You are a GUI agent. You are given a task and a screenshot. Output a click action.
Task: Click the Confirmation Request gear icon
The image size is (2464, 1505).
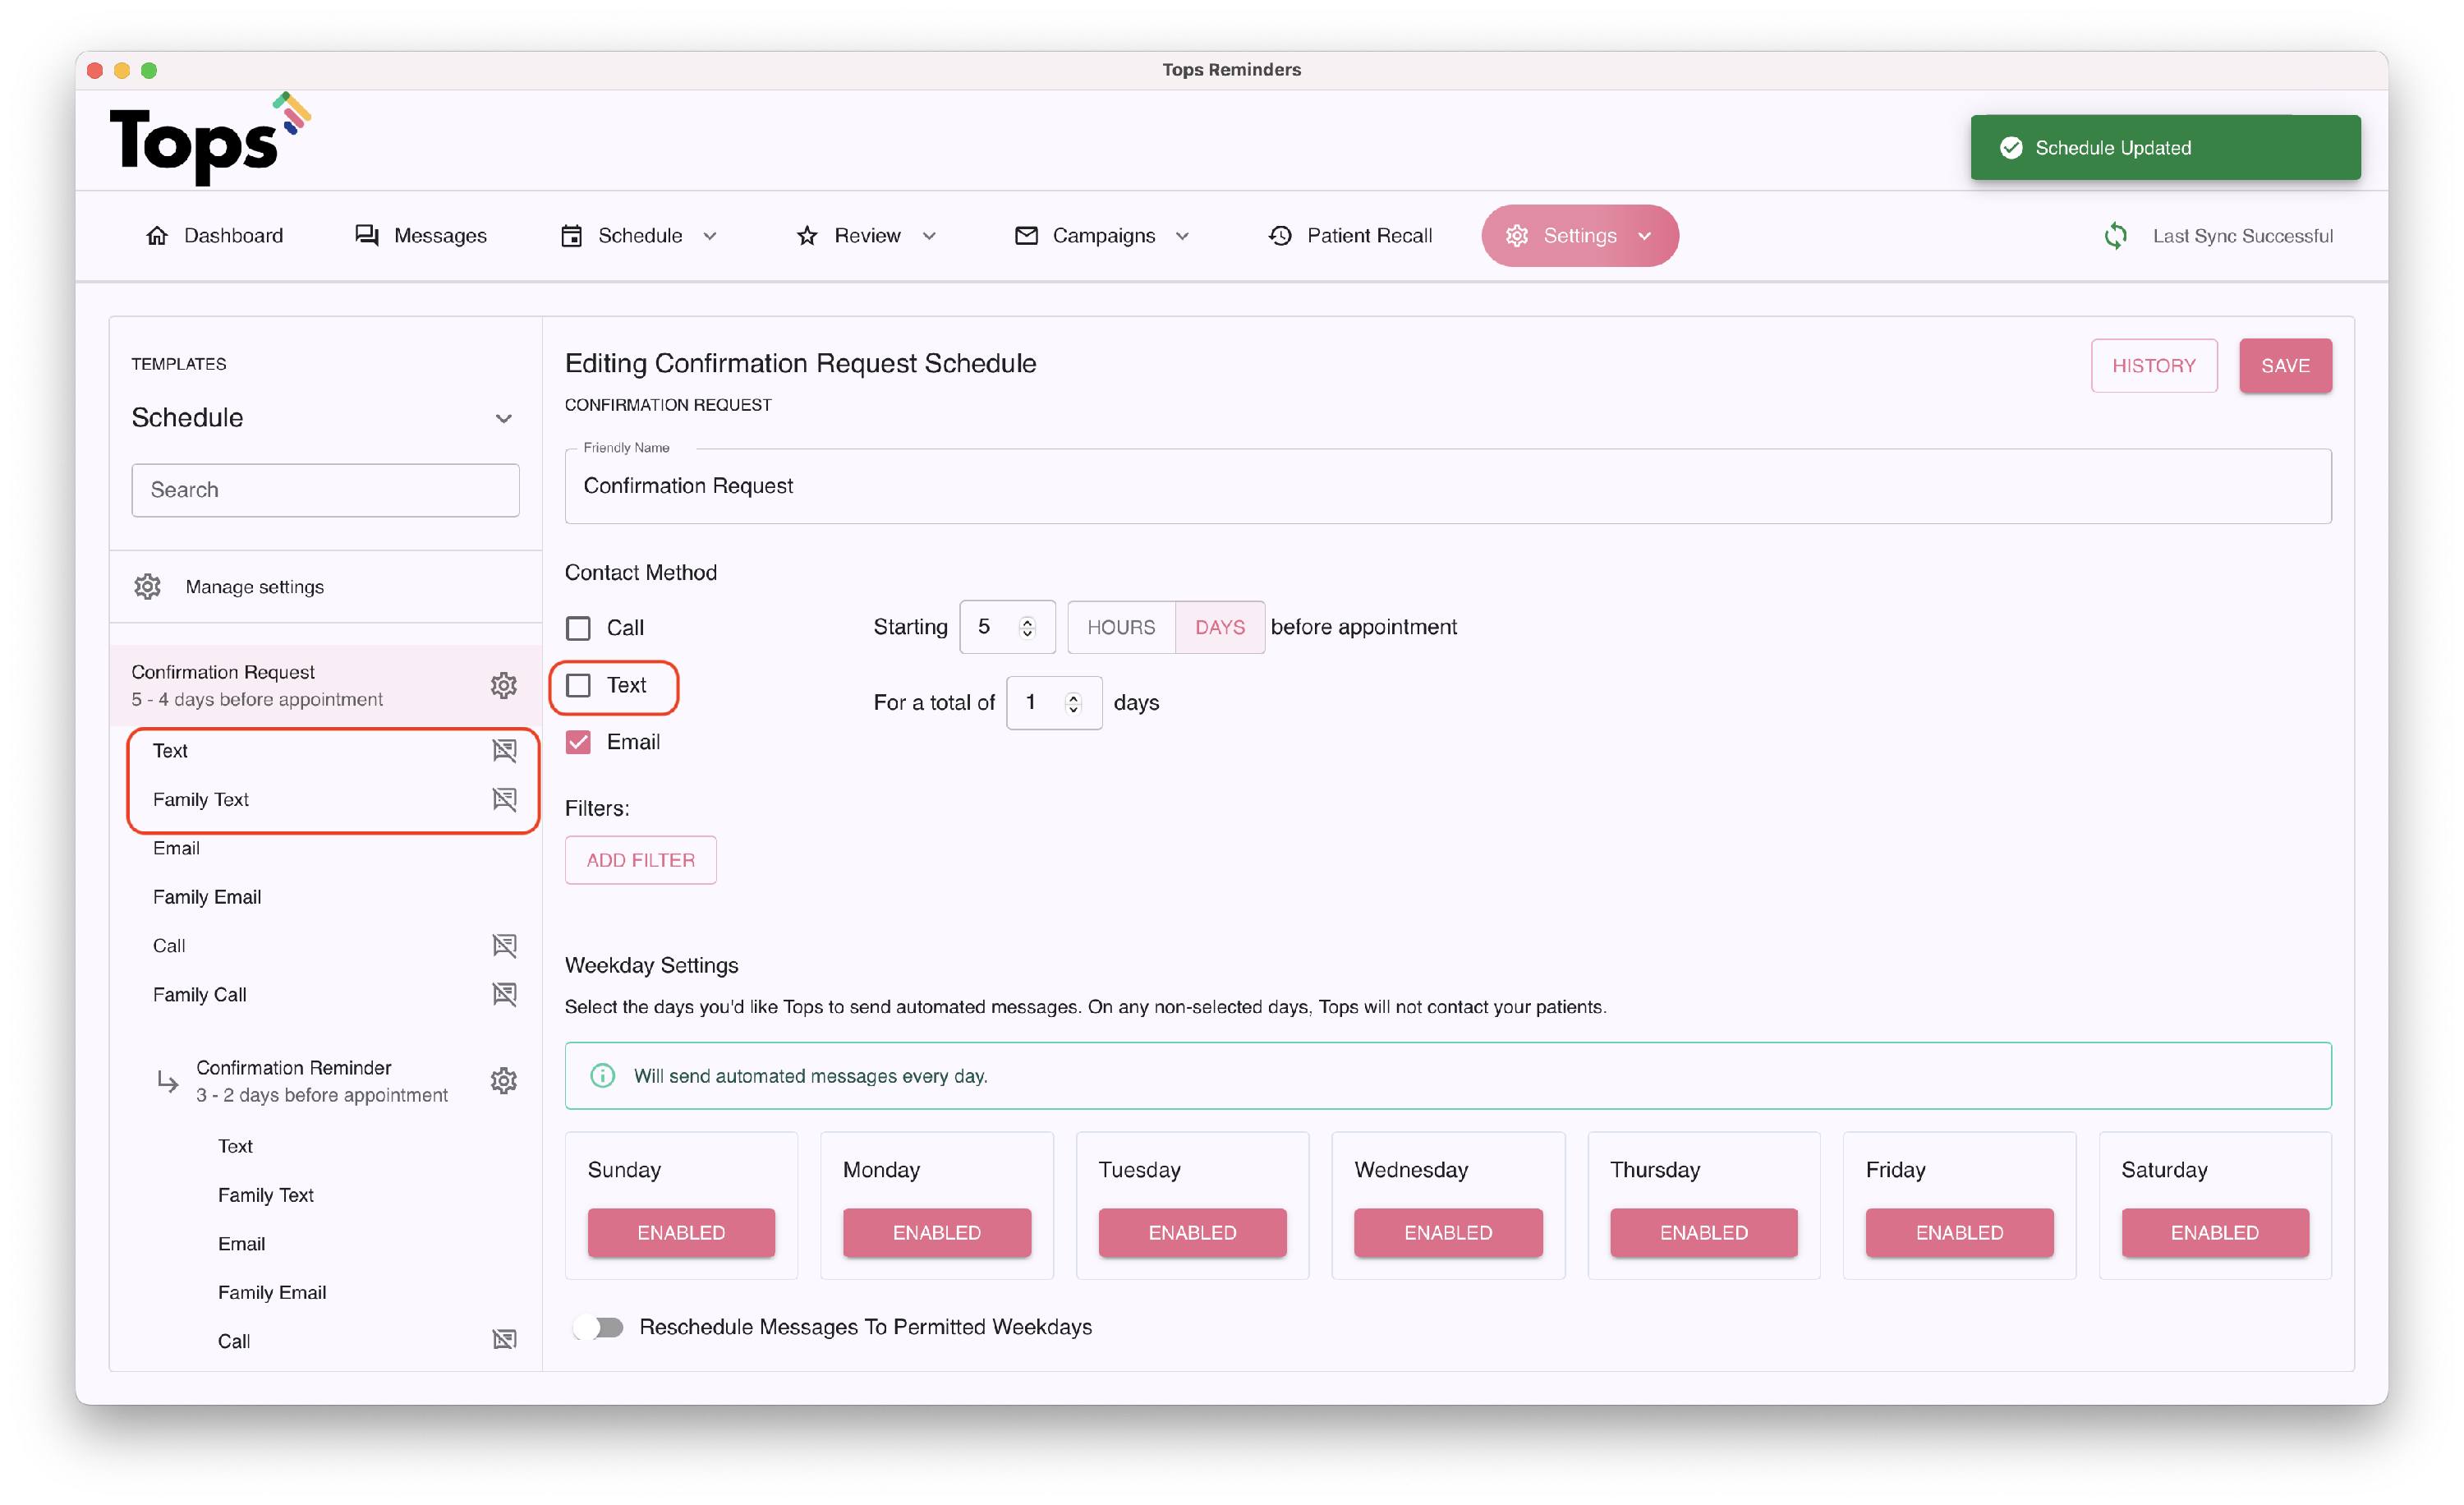[x=503, y=685]
